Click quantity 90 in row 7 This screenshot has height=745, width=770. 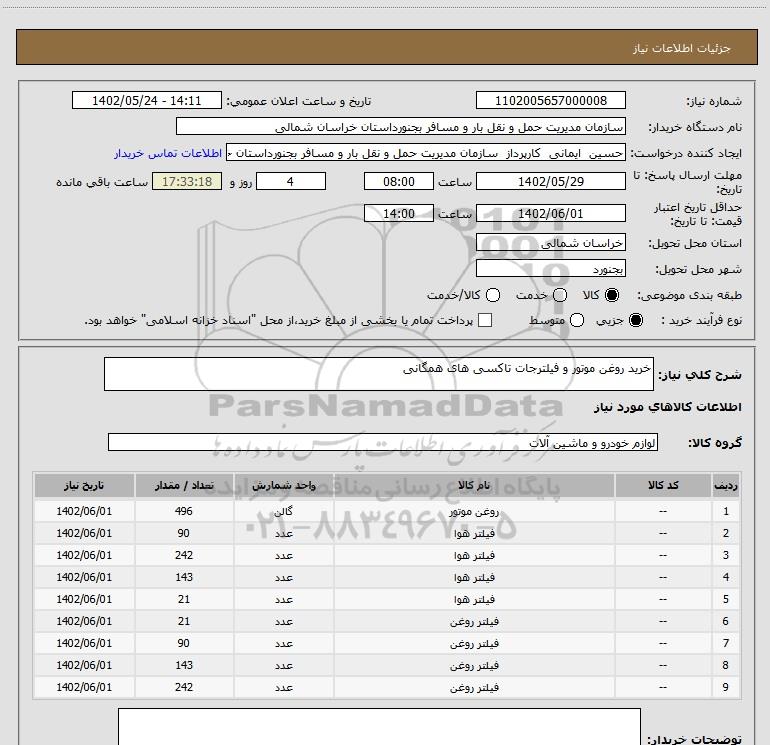(x=184, y=643)
